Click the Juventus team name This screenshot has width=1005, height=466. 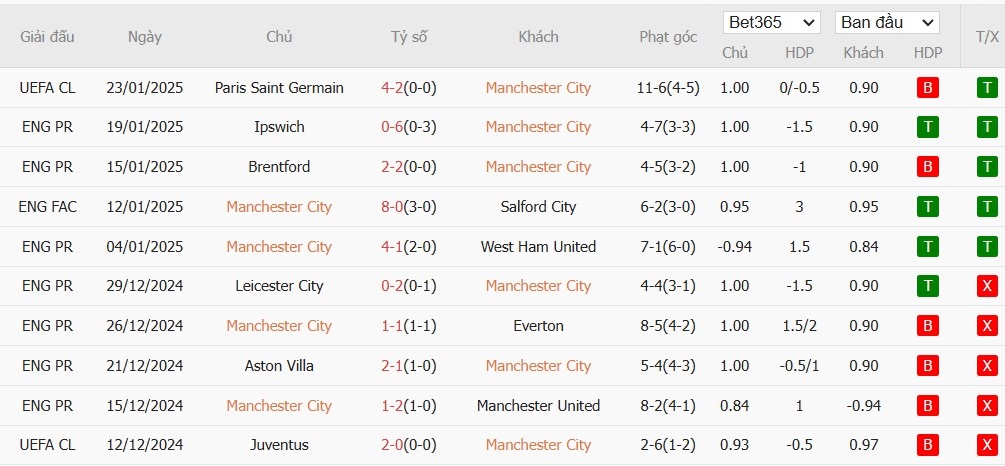click(279, 444)
